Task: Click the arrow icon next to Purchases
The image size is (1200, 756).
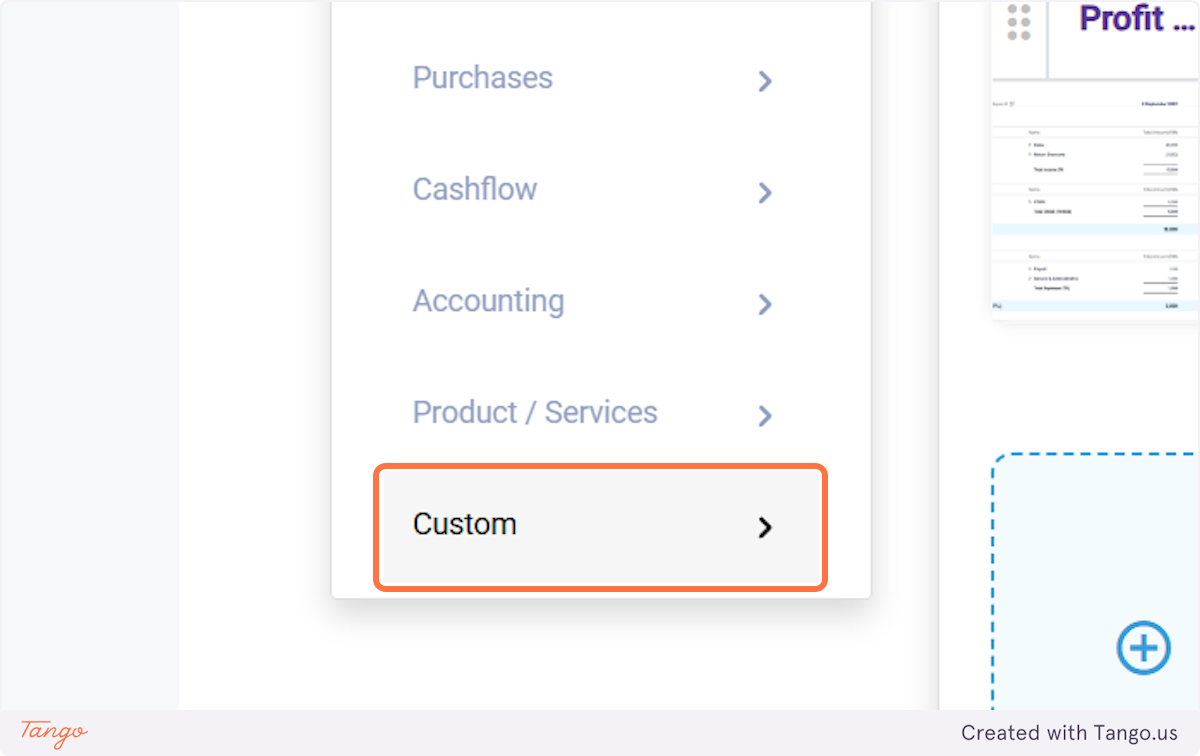Action: (x=765, y=81)
